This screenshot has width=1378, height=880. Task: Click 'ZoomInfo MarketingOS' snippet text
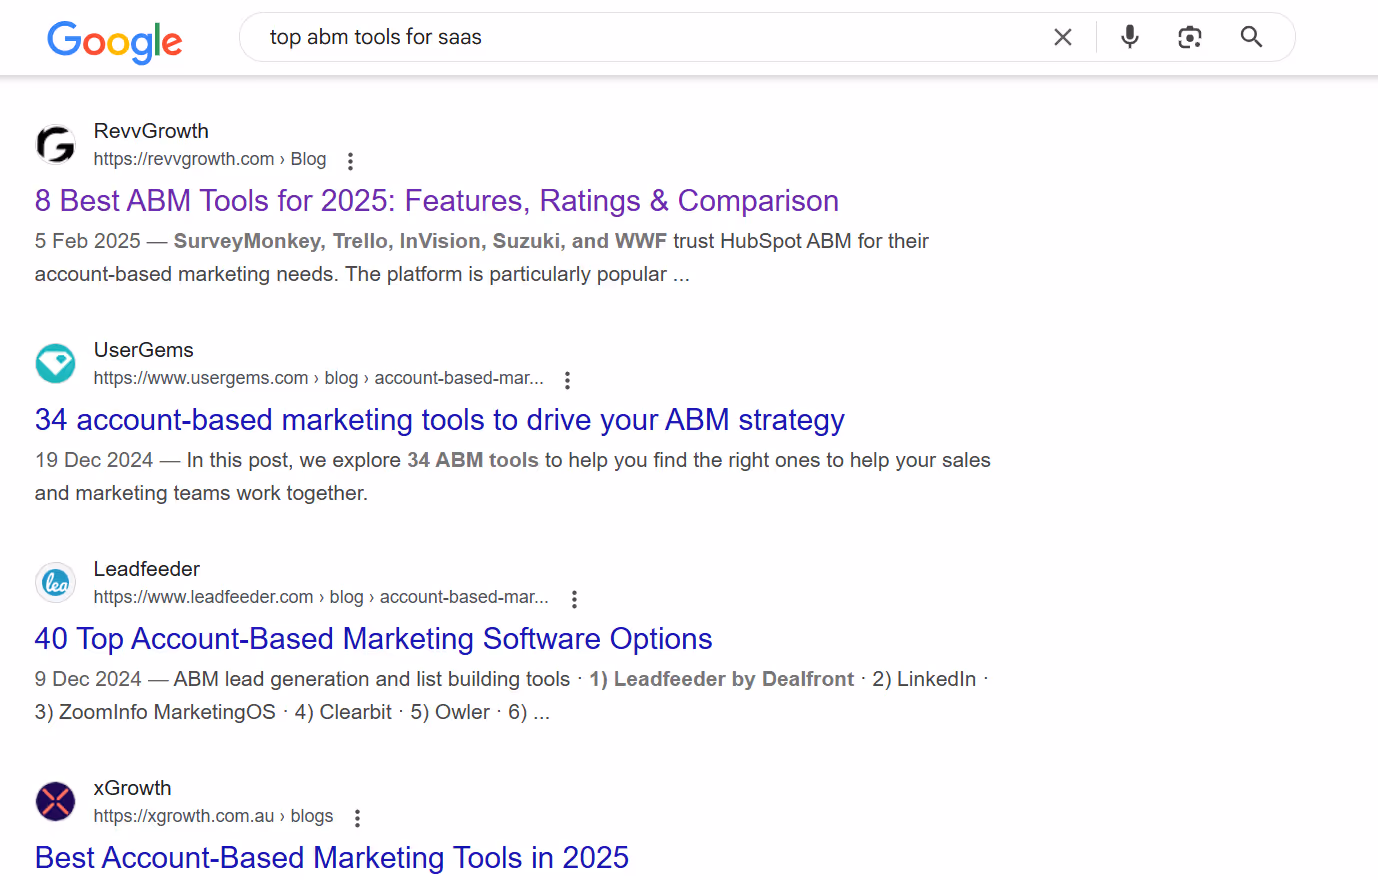tap(167, 712)
